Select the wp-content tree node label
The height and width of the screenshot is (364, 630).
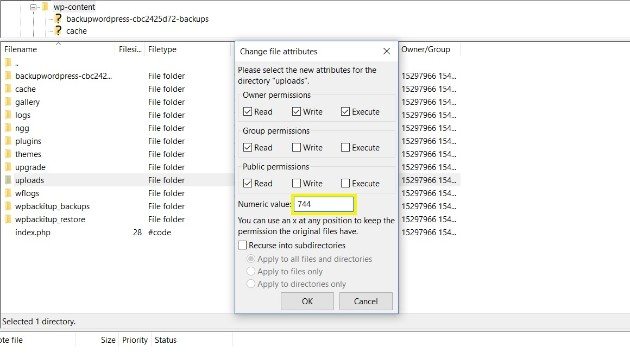(x=74, y=7)
